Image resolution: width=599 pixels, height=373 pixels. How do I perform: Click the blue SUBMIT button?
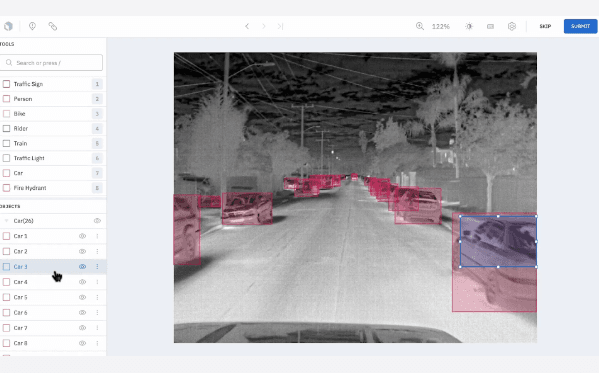(x=580, y=26)
